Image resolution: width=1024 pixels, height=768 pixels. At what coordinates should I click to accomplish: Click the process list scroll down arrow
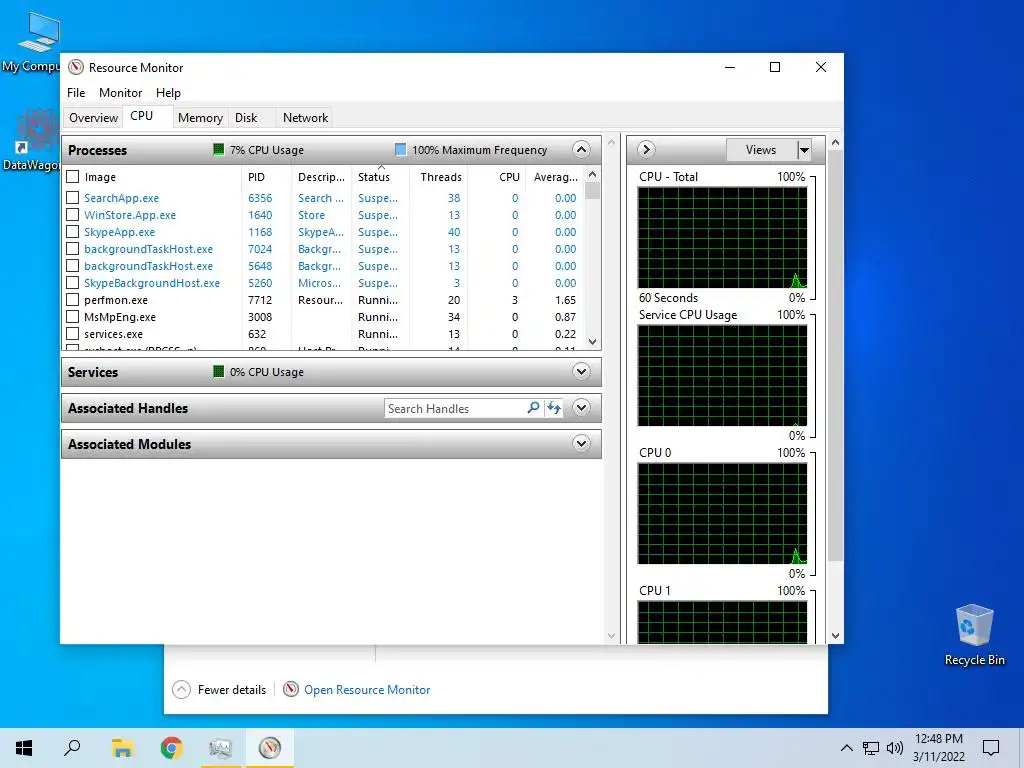(592, 342)
